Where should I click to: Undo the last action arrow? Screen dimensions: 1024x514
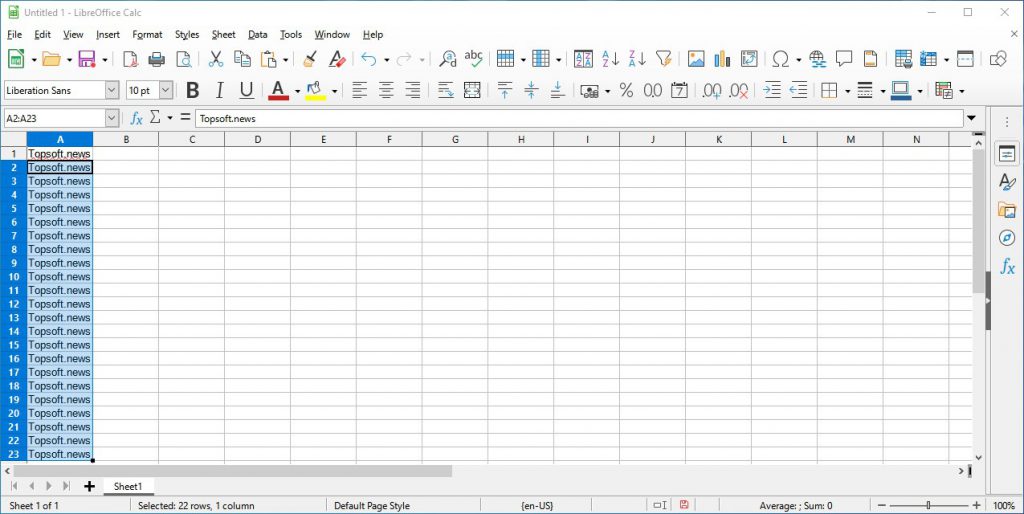pos(369,59)
